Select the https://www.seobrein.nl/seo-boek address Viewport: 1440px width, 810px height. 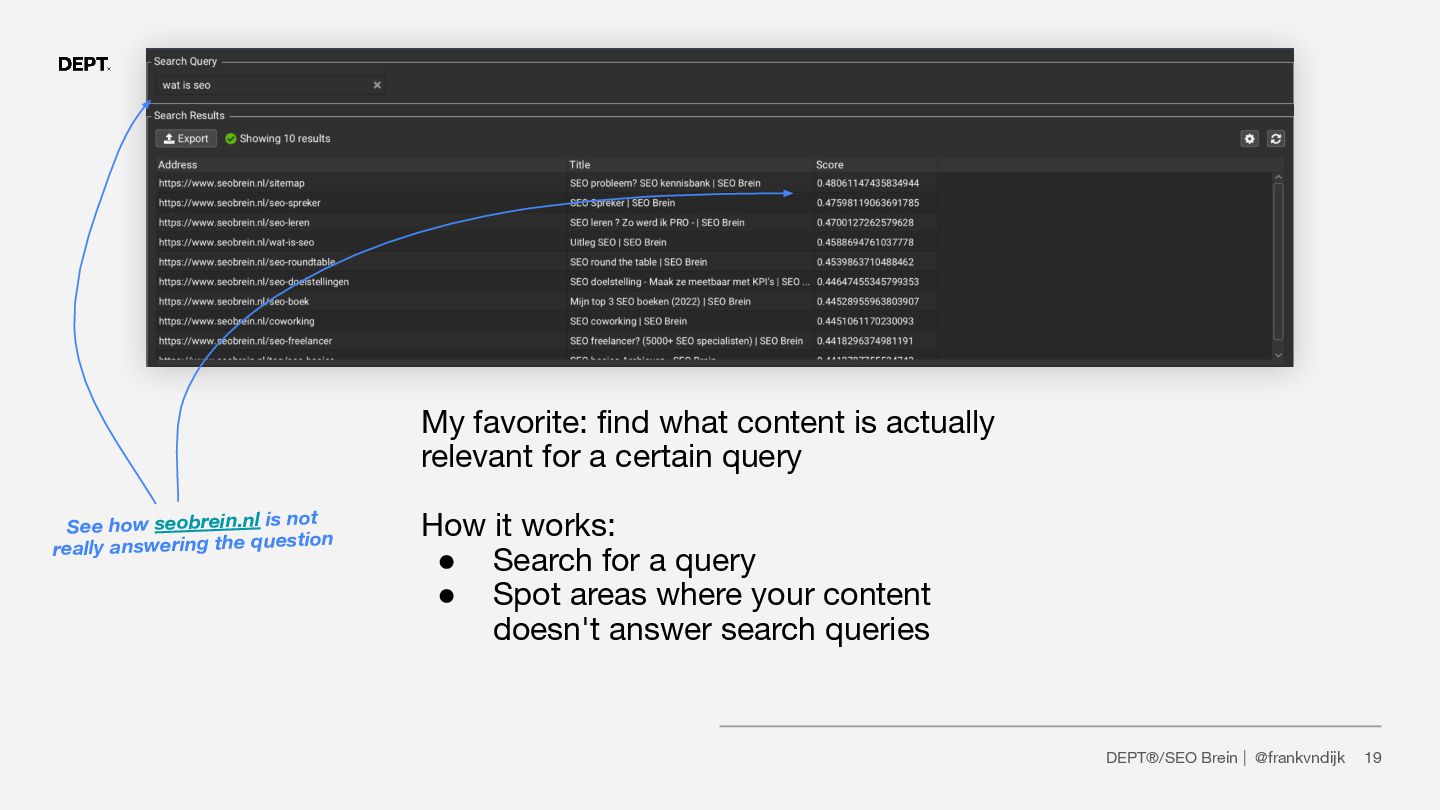[233, 301]
